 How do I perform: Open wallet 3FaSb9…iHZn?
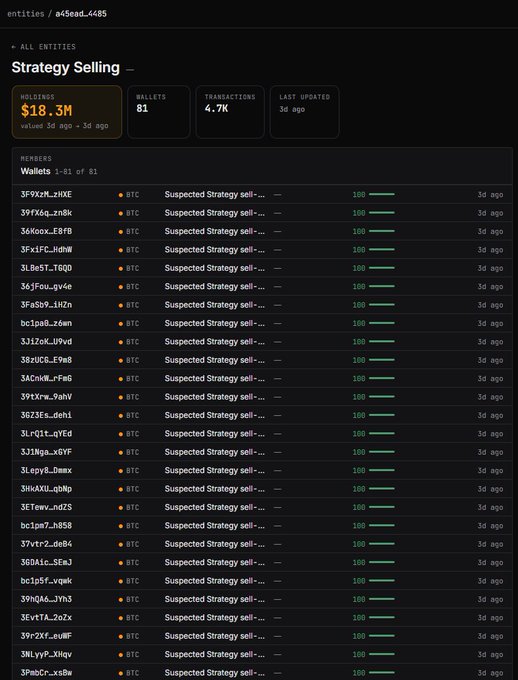[x=46, y=305]
